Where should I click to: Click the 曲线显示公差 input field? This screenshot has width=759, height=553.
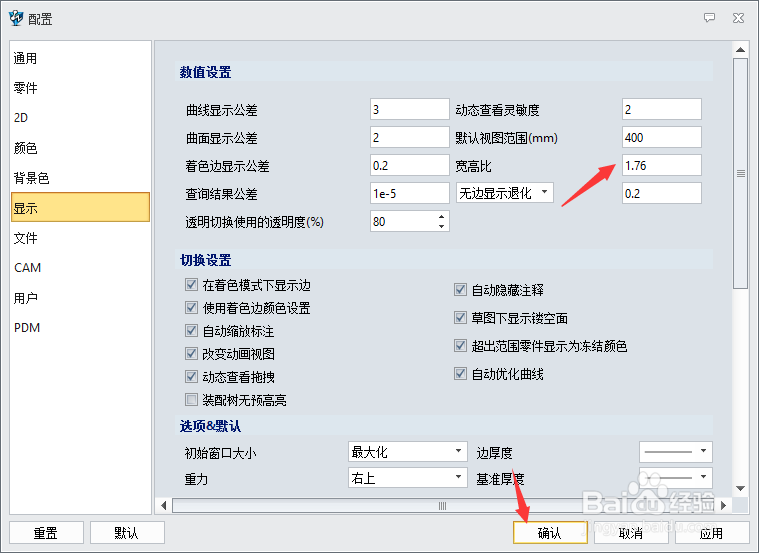coord(410,109)
